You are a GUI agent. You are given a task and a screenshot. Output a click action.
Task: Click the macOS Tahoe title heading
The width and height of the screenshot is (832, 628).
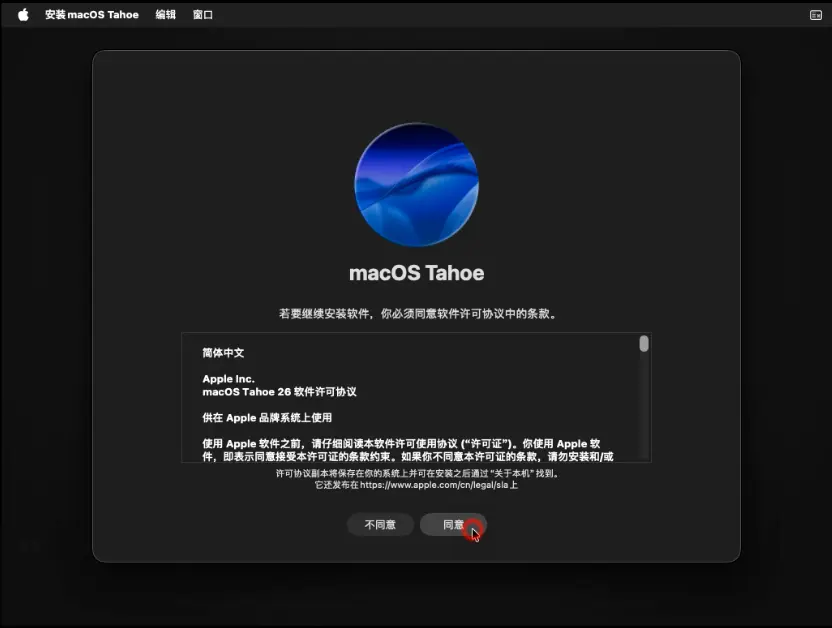click(416, 273)
